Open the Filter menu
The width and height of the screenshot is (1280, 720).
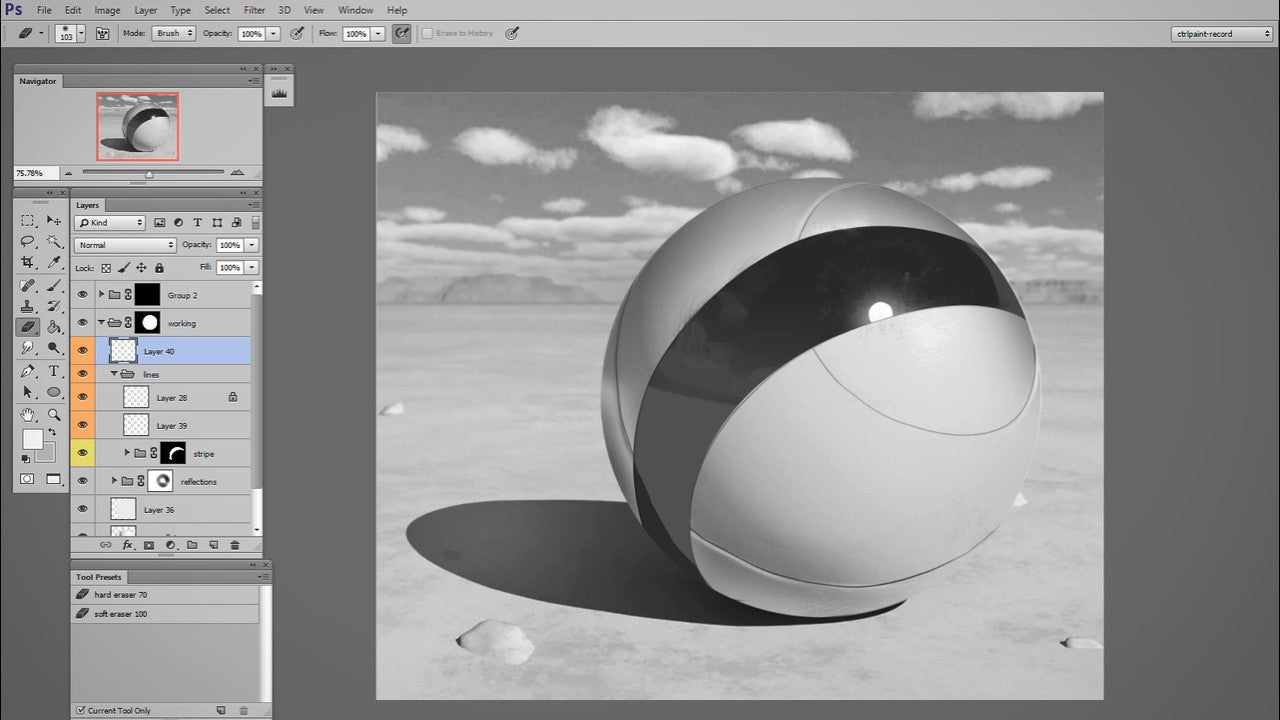coord(254,10)
